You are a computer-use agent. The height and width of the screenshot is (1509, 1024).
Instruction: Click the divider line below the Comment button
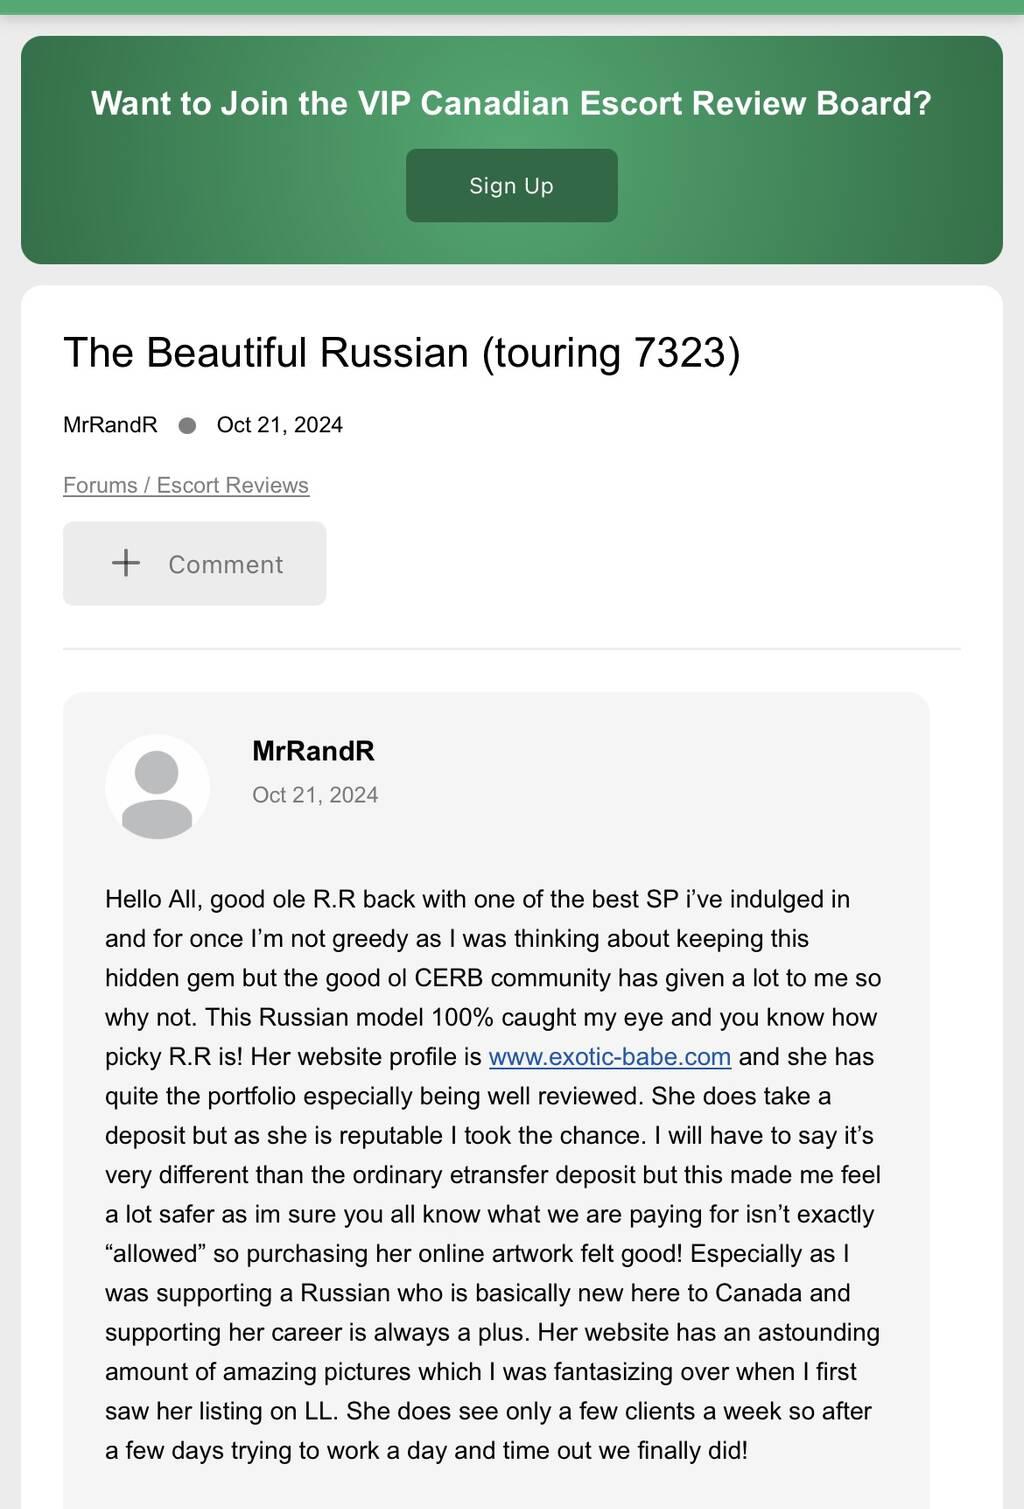(511, 649)
